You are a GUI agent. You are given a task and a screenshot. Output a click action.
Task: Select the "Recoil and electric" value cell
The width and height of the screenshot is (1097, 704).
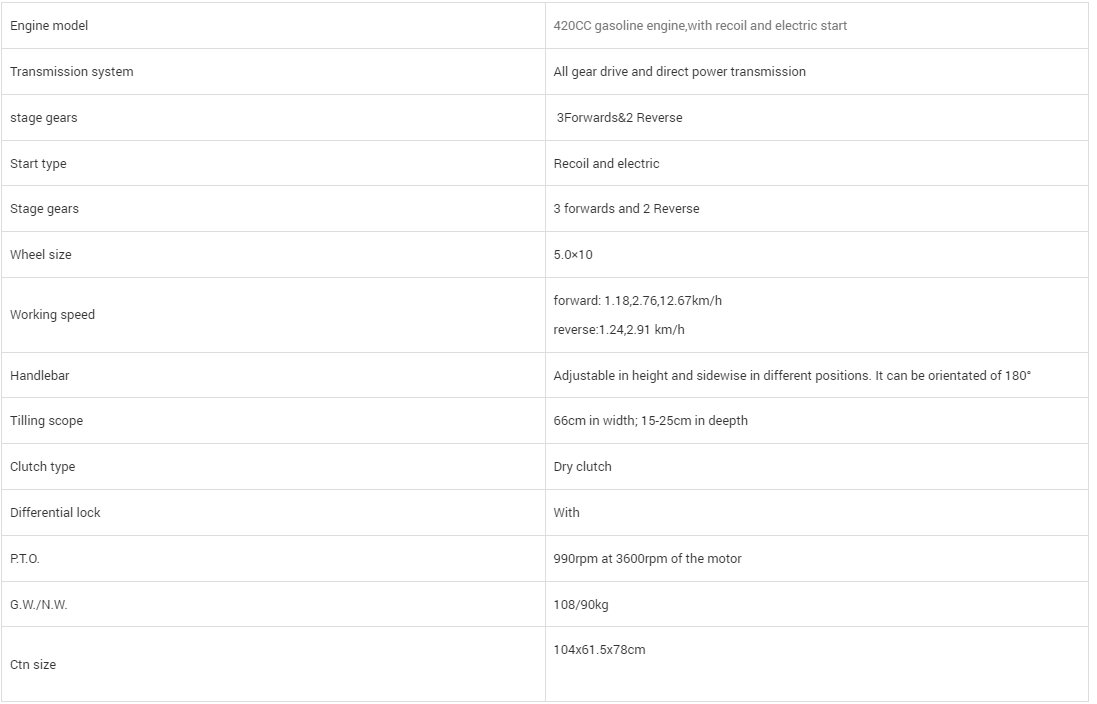coord(606,164)
